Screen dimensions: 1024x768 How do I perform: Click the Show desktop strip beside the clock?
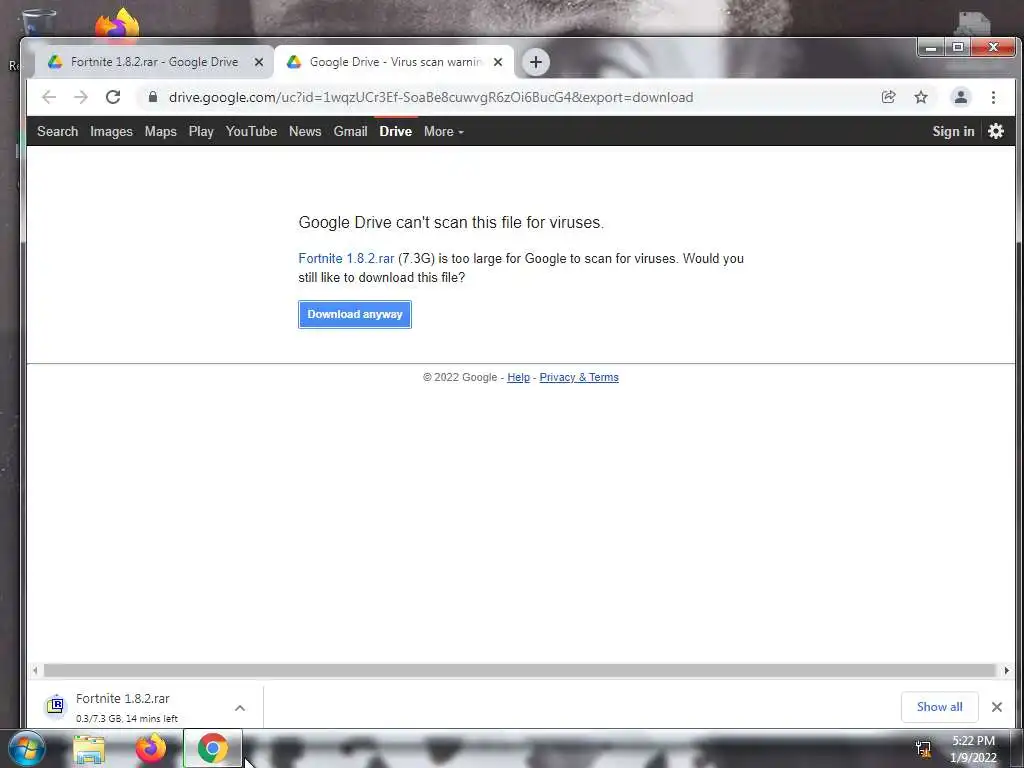(1017, 749)
